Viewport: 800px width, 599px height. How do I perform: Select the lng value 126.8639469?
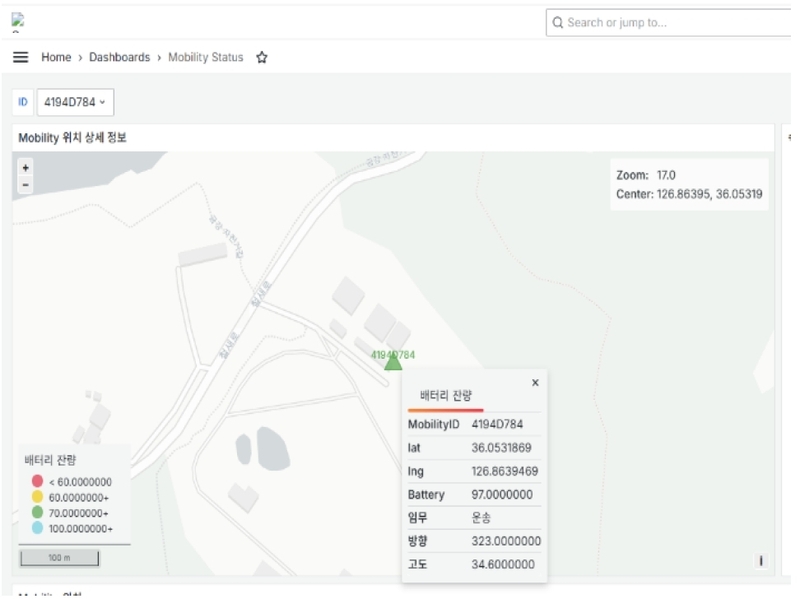(505, 471)
